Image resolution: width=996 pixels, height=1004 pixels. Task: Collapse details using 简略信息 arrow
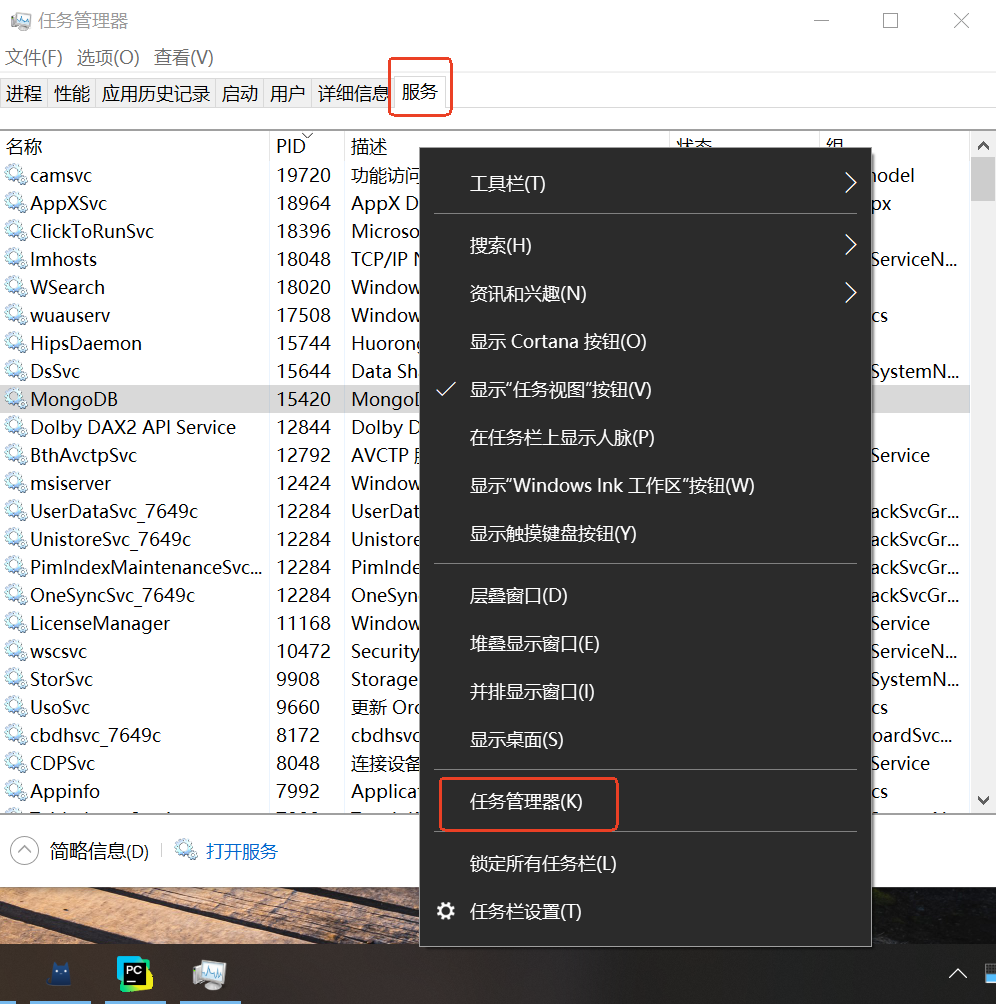(x=24, y=849)
